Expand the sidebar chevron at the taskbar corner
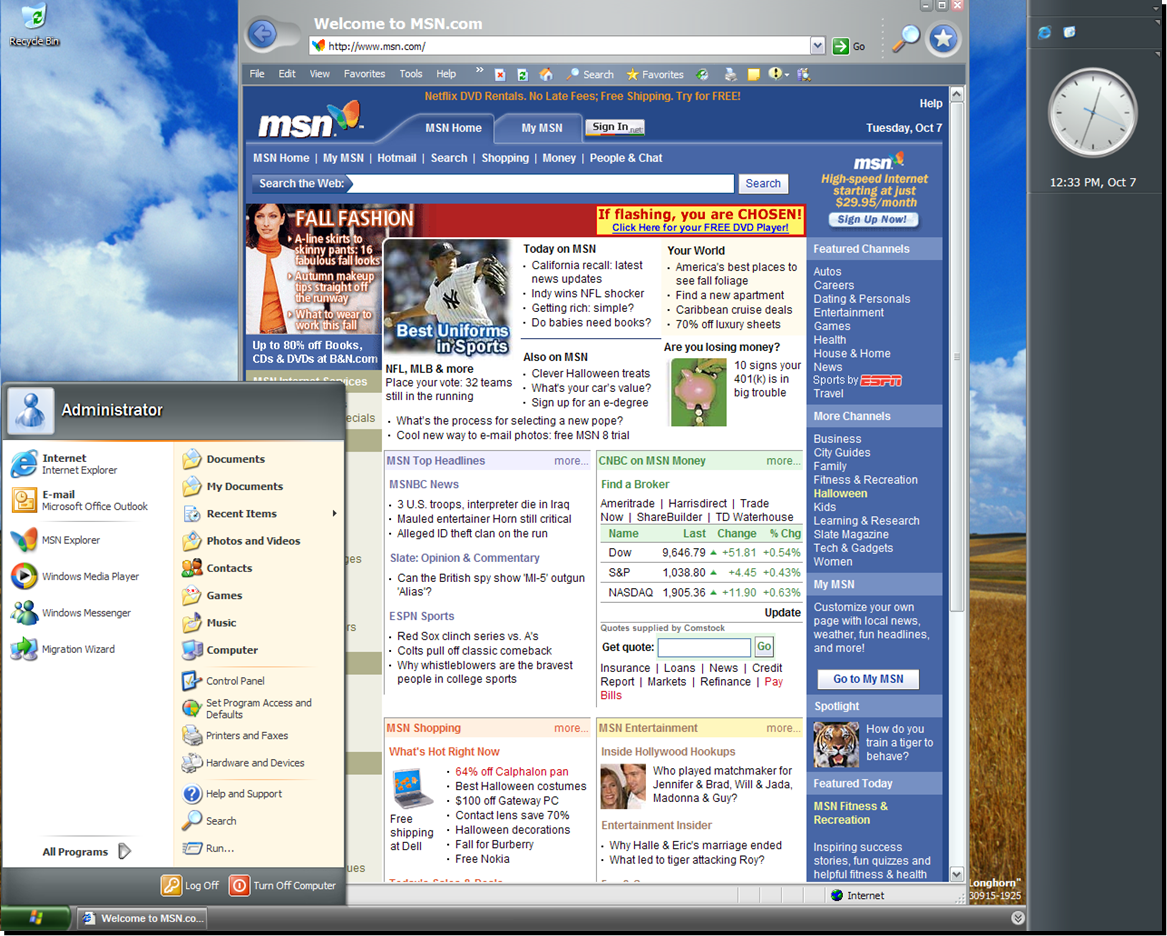Screen dimensions: 1167x936 pyautogui.click(x=1017, y=918)
